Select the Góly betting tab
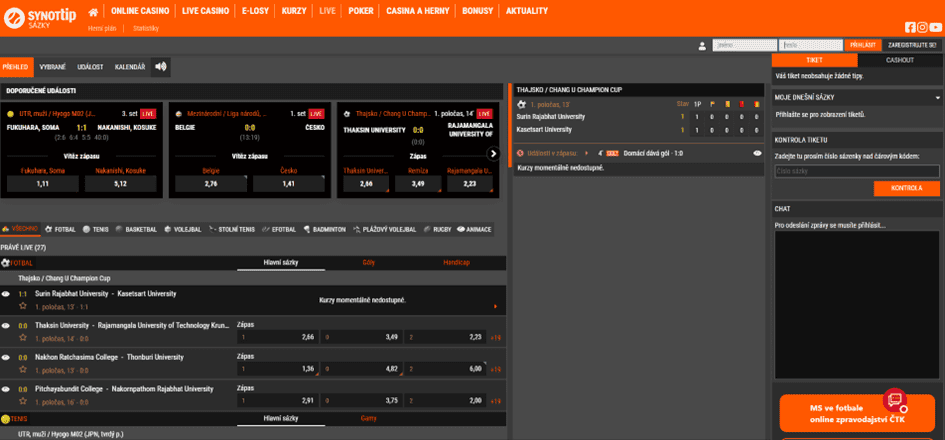Viewport: 945px width, 440px height. click(x=369, y=263)
